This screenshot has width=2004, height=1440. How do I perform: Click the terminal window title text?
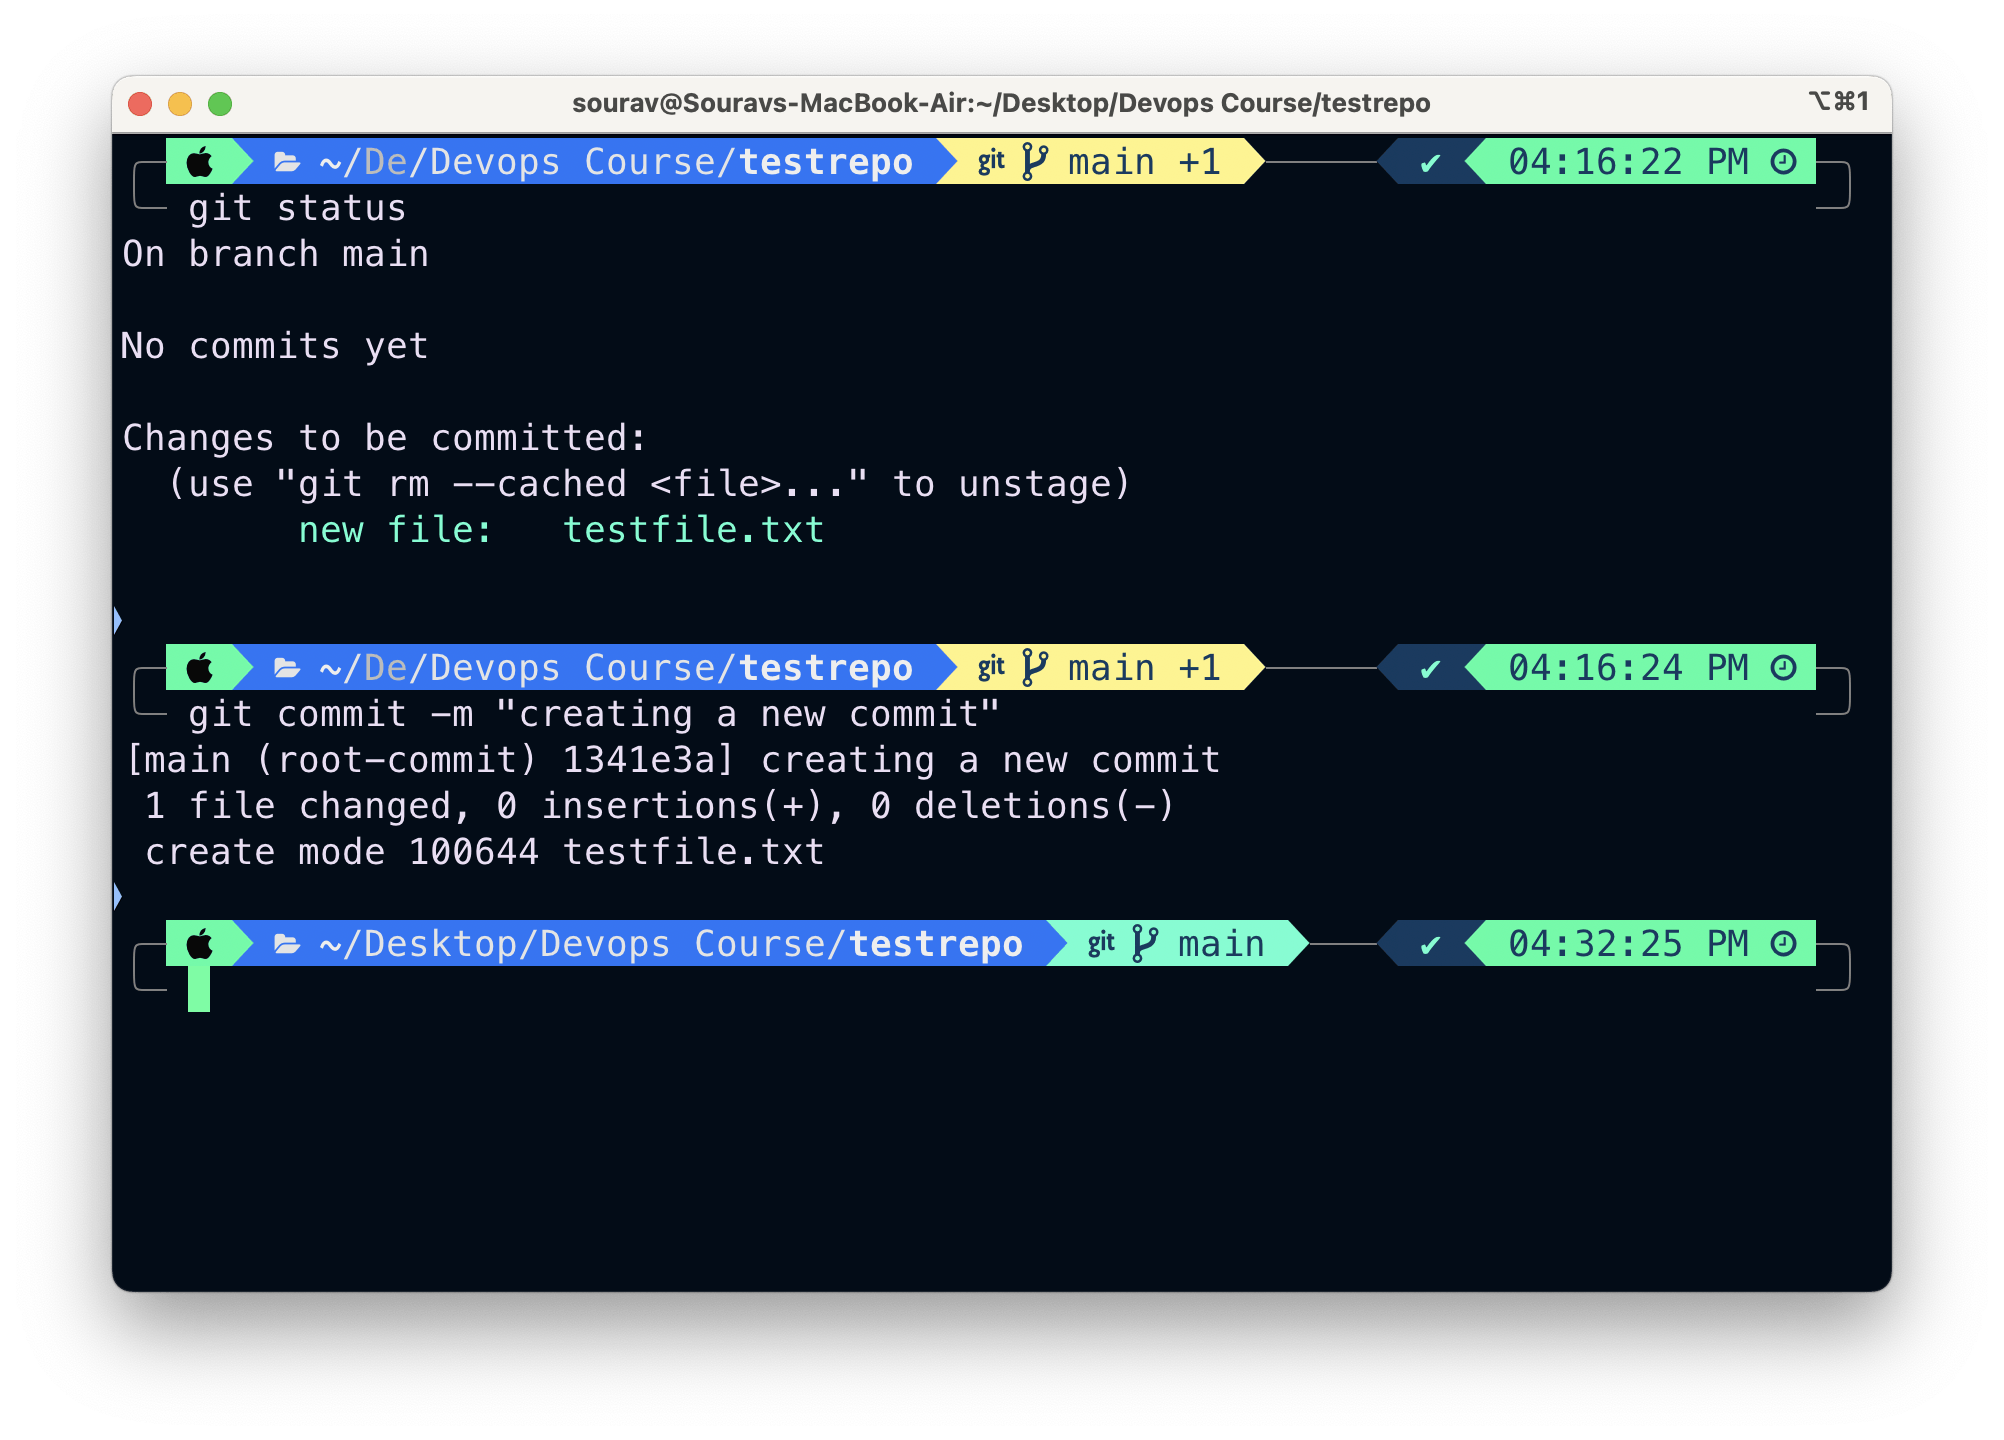(1001, 103)
